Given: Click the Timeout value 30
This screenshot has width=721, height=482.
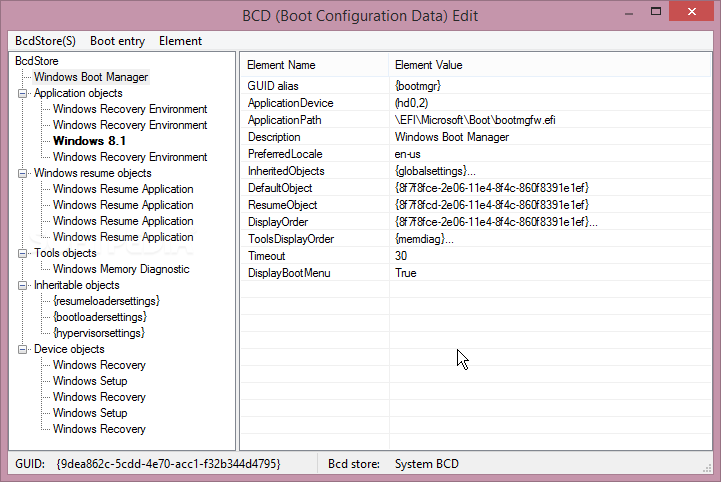Looking at the screenshot, I should tap(401, 256).
